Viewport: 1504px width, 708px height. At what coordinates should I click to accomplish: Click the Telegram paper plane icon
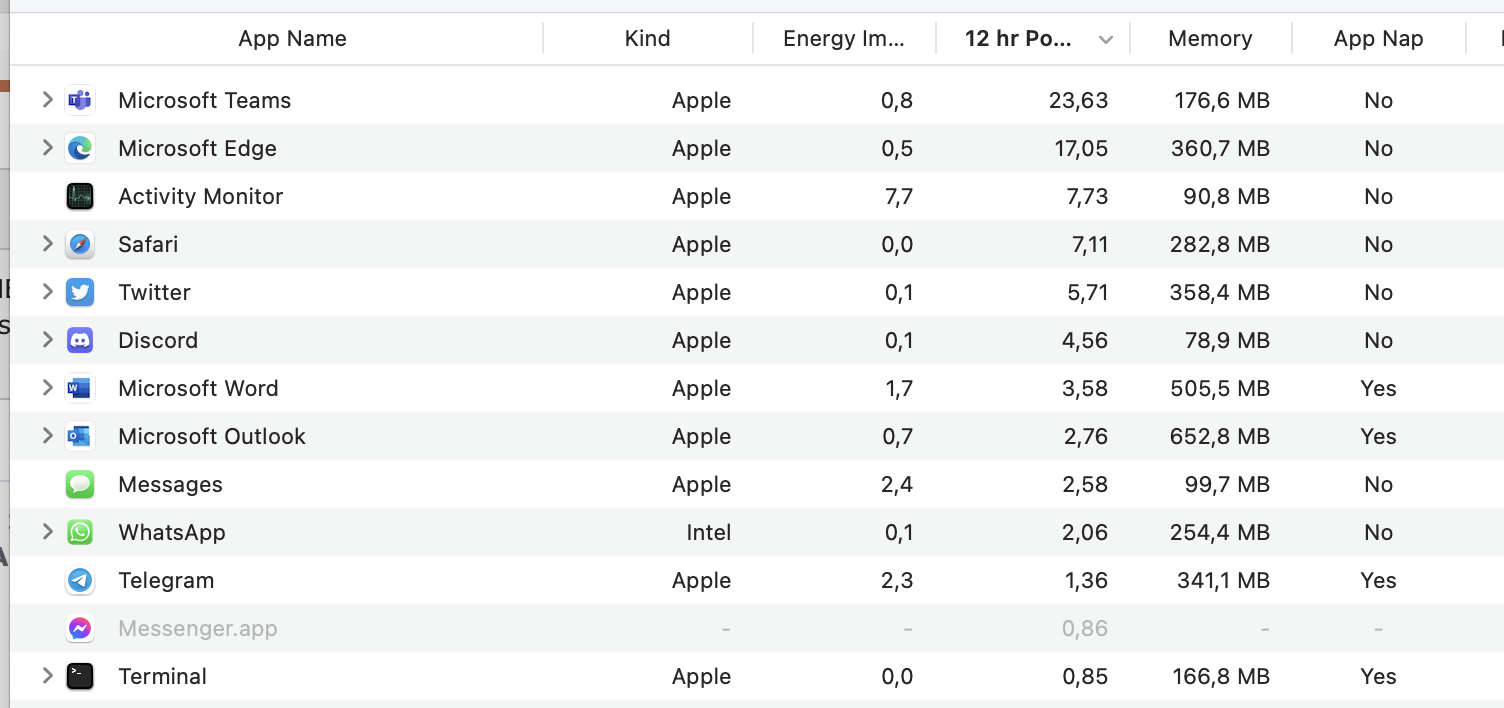[x=80, y=580]
